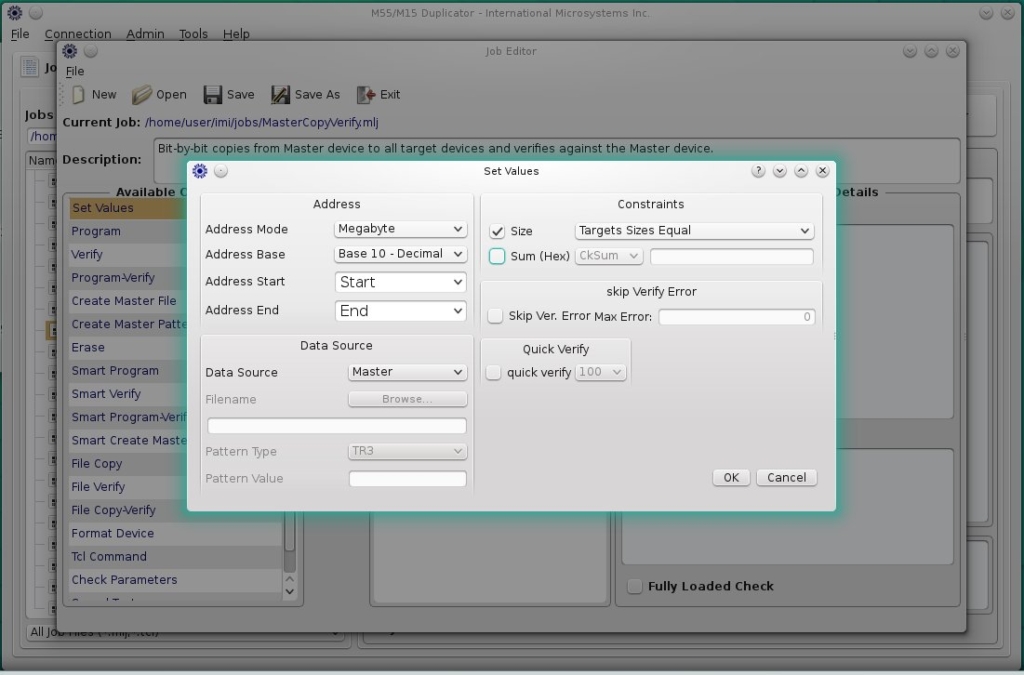
Task: Open the Address Start combo box
Action: (x=400, y=282)
